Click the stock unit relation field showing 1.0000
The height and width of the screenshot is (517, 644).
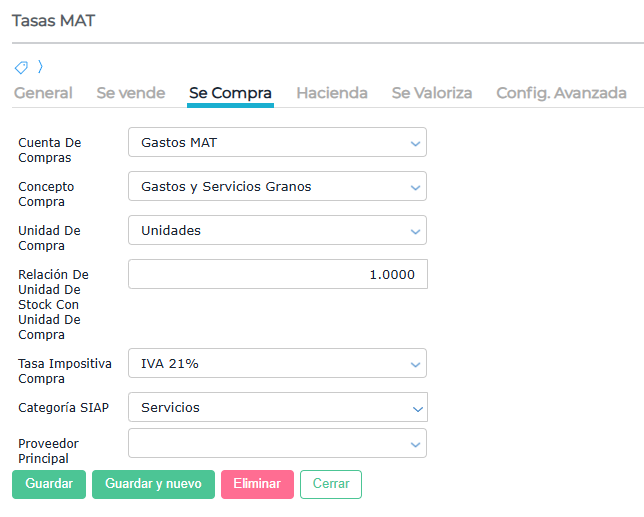click(277, 275)
